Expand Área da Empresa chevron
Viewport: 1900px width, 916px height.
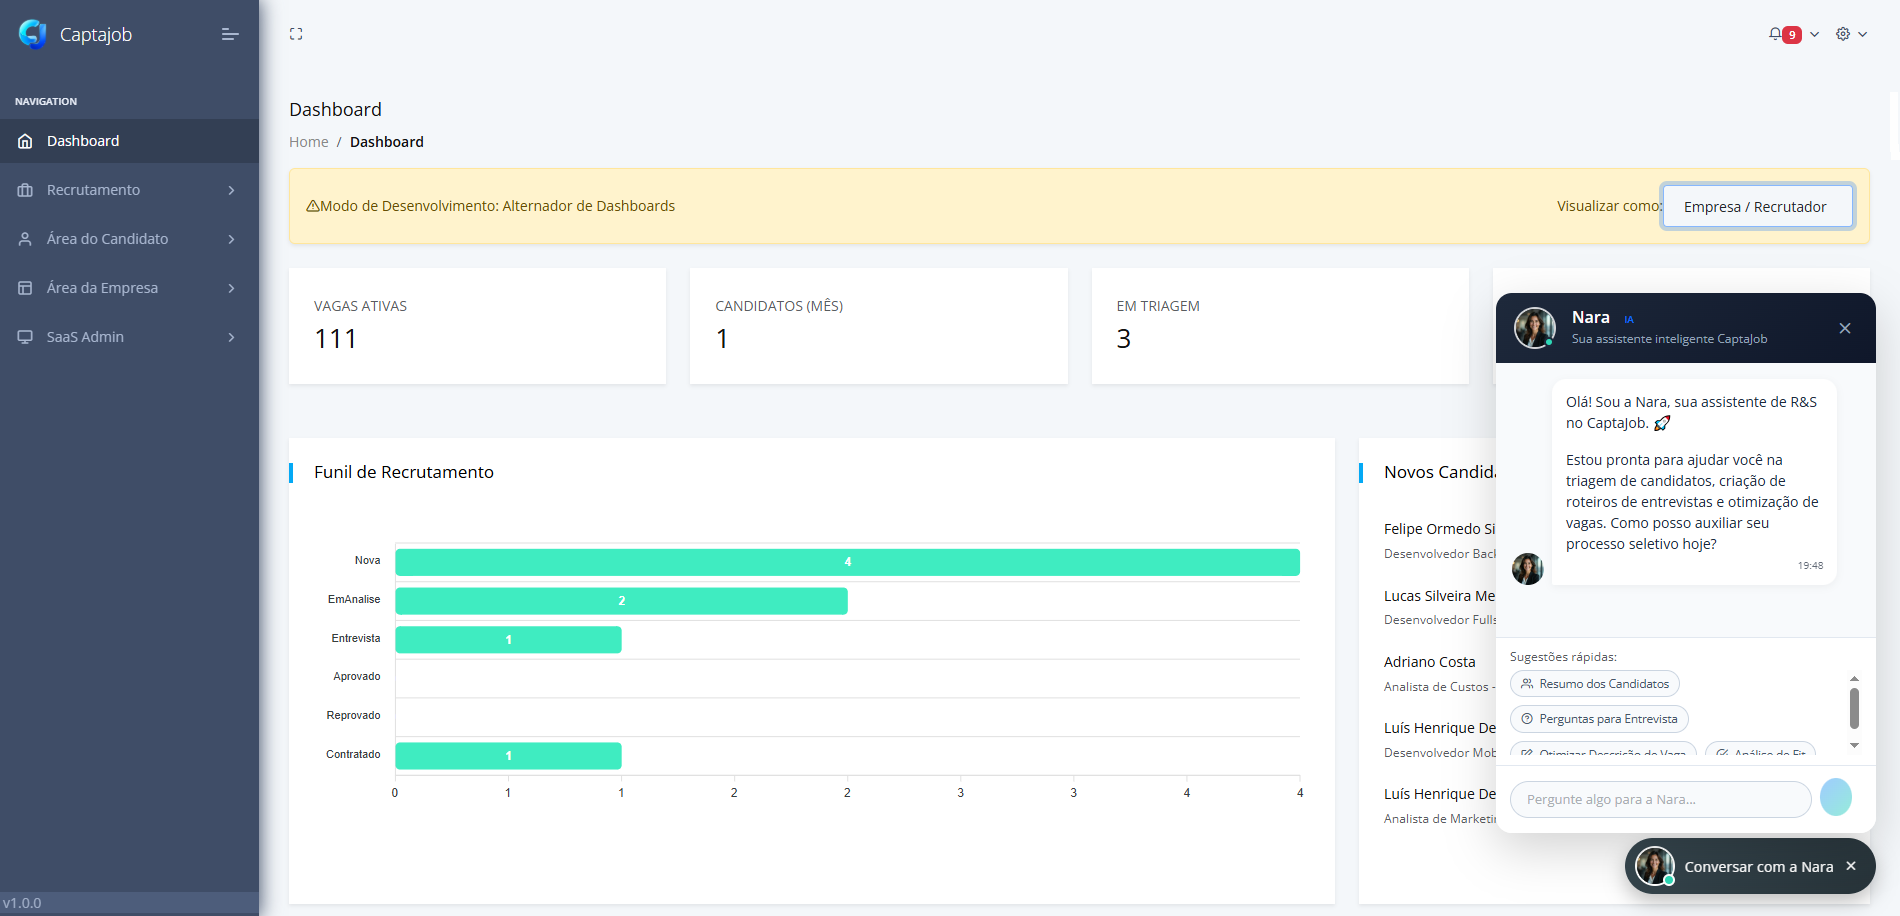tap(231, 288)
